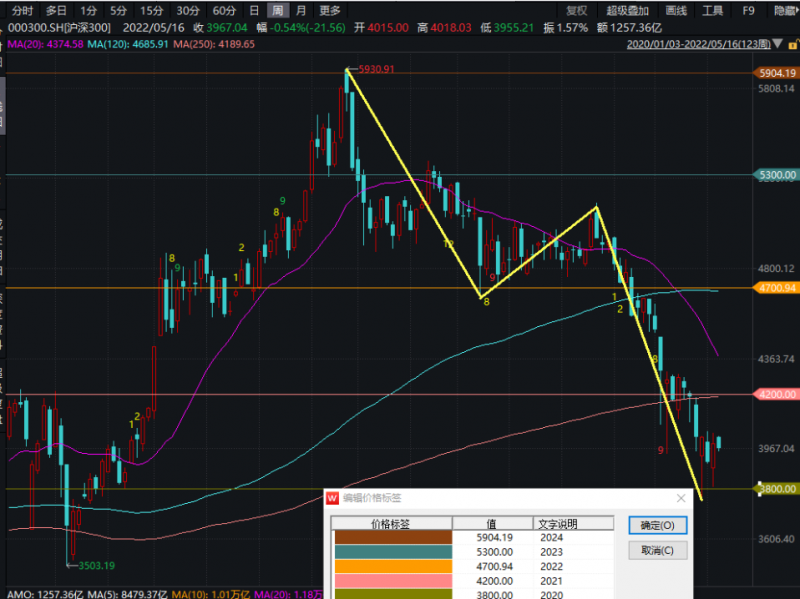Viewport: 800px width, 599px height.
Task: Edit the 5300.00 value cell
Action: click(488, 551)
